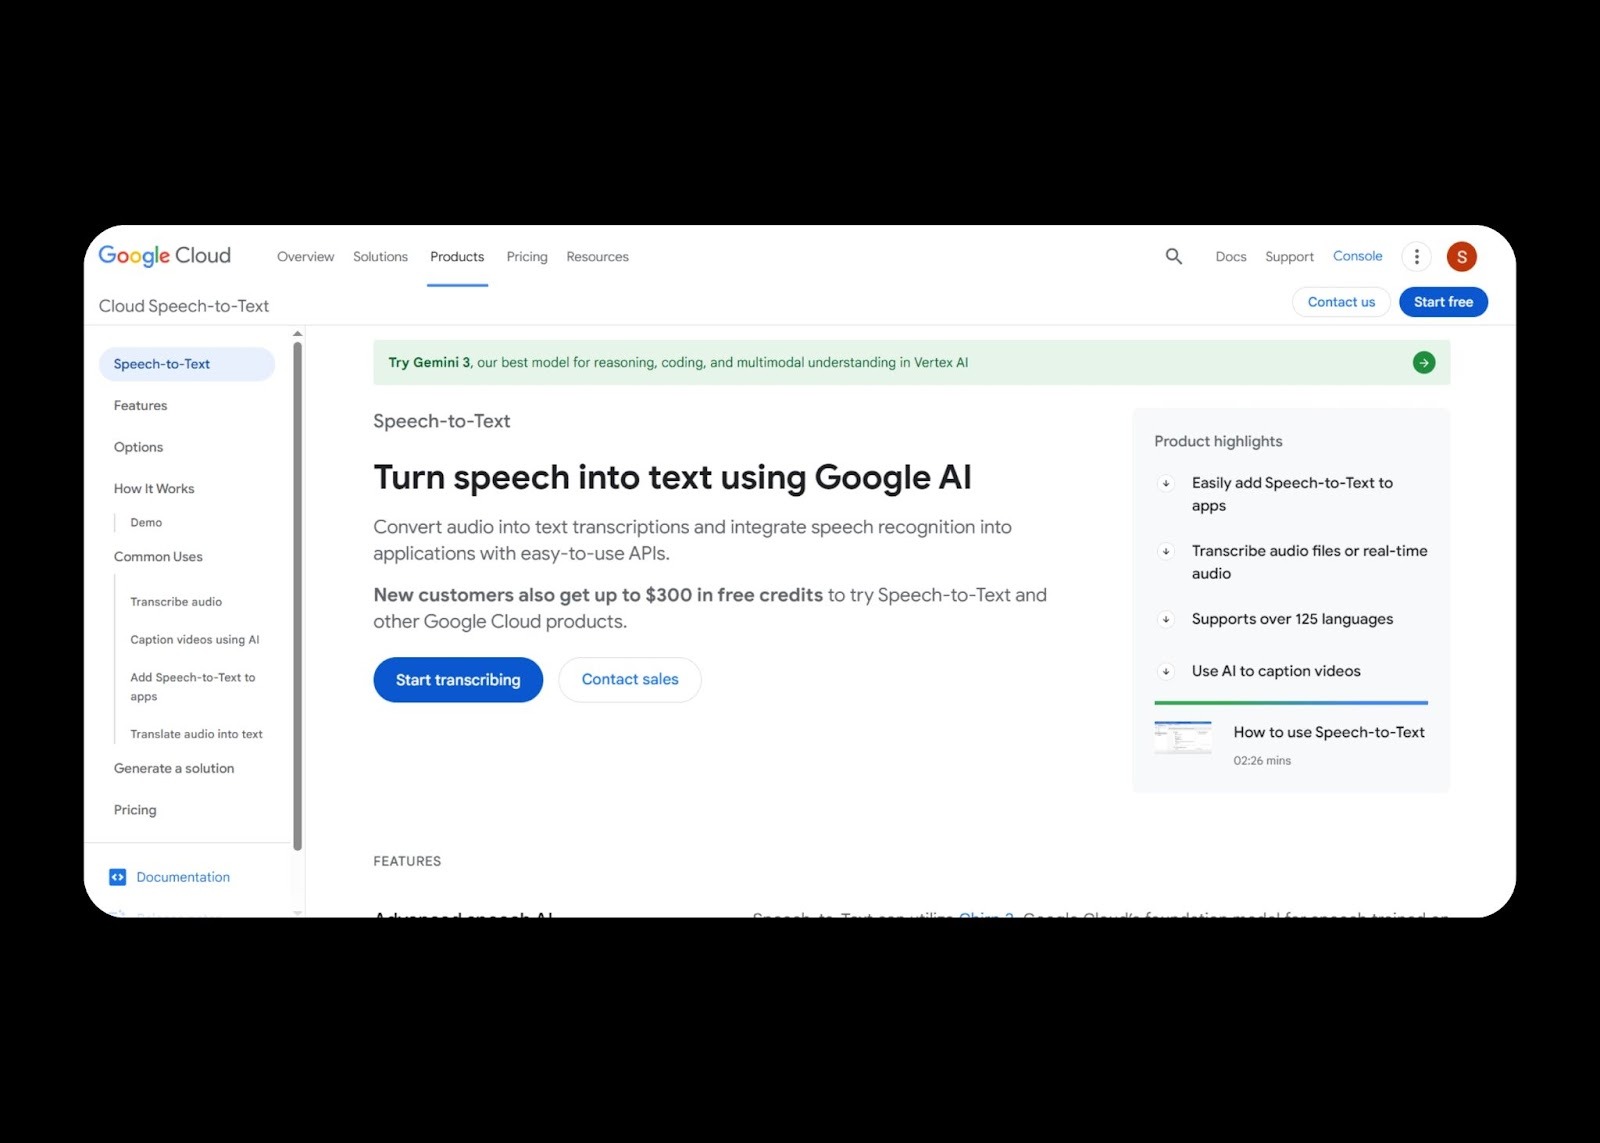Click the 'Turn speech into text using Google AI' heading

(x=672, y=478)
